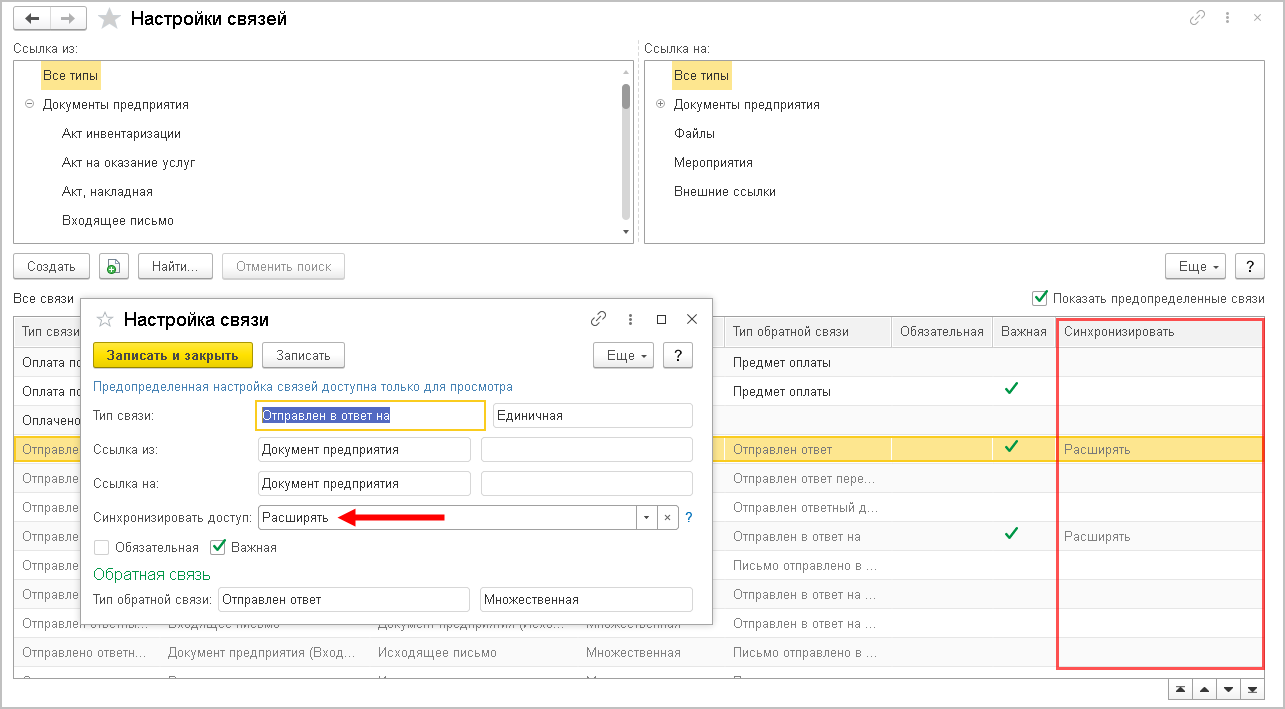
Task: Enable the Обязательная checkbox
Action: (101, 547)
